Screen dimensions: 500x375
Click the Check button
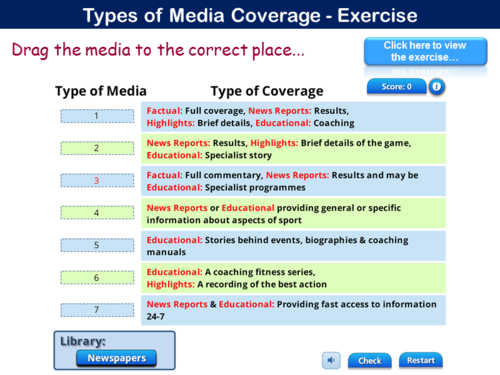pos(370,361)
